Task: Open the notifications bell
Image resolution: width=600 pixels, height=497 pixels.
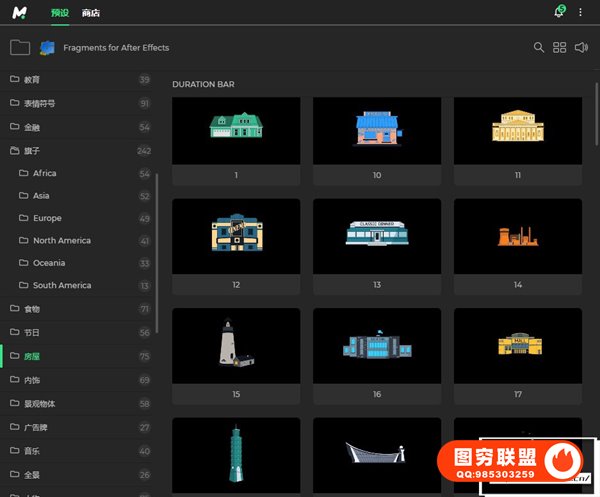Action: (x=559, y=12)
